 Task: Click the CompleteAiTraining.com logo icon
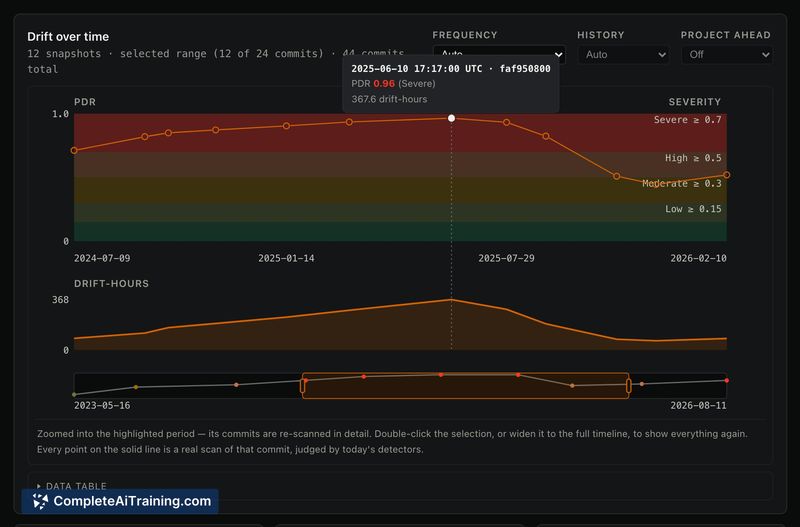point(40,501)
